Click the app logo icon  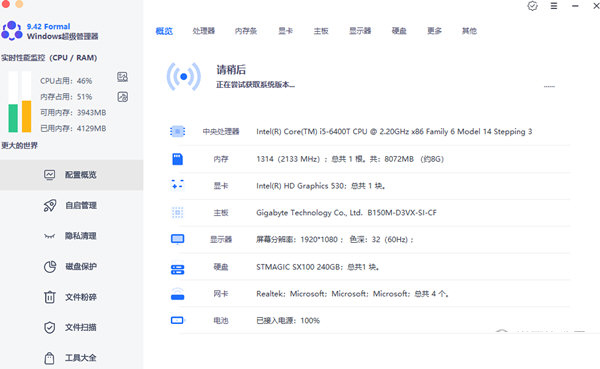[12, 31]
